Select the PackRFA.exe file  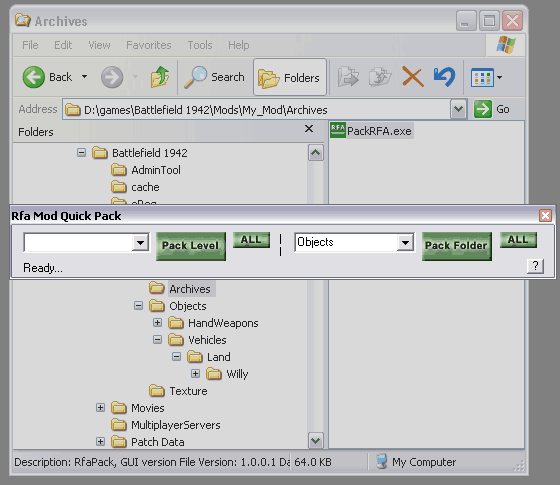(371, 131)
